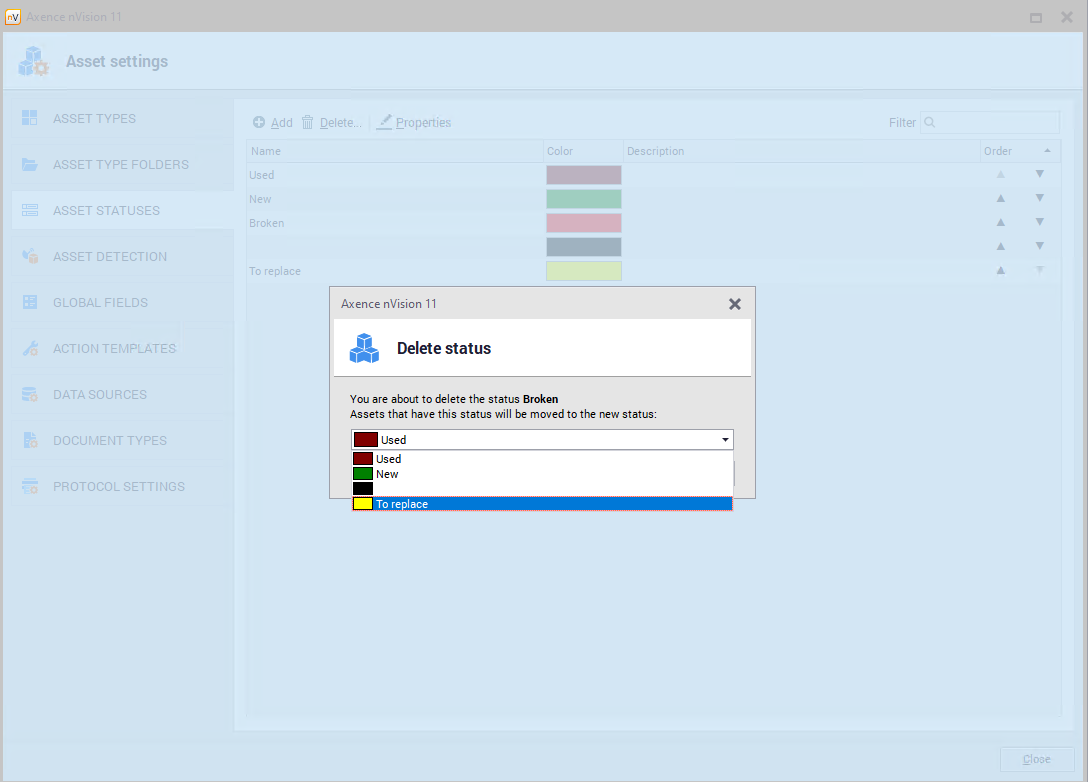Click the Properties toolbar button
The height and width of the screenshot is (782, 1088).
click(414, 122)
